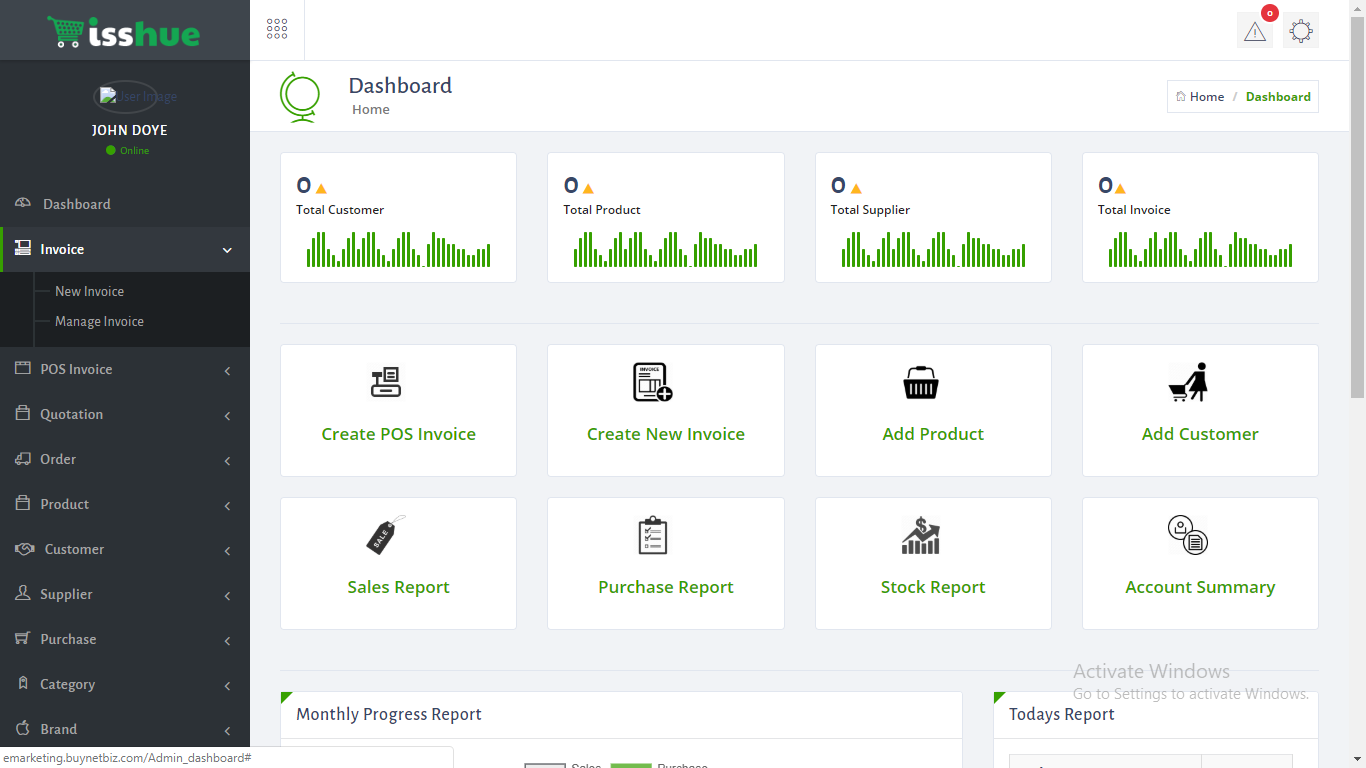Open the Create New Invoice link
The image size is (1366, 768).
coord(665,434)
